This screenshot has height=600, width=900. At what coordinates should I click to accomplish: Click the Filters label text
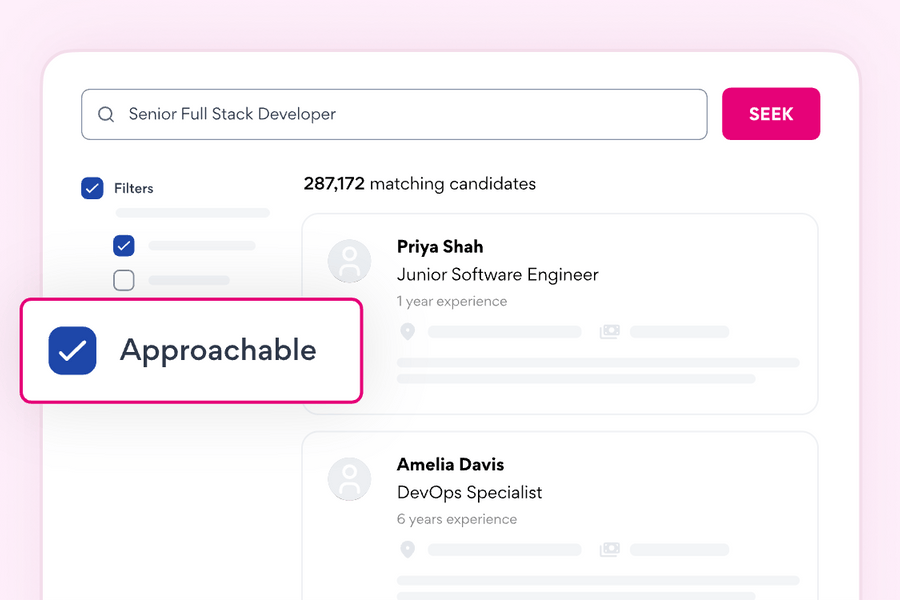tap(133, 188)
